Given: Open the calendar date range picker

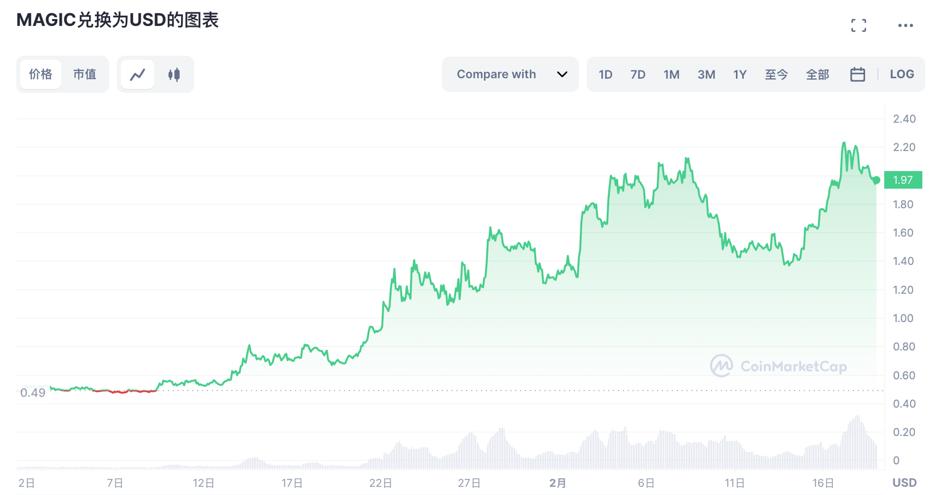Looking at the screenshot, I should 857,74.
